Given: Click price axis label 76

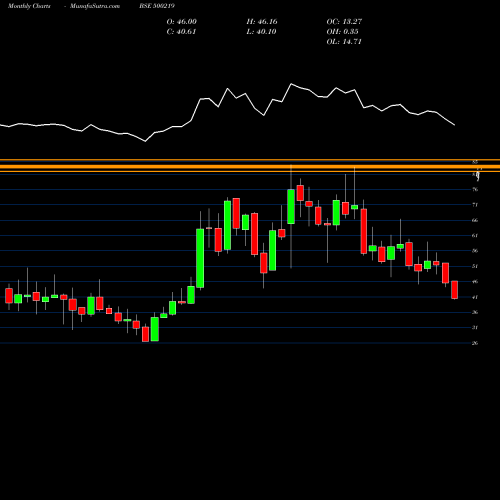Looking at the screenshot, I should [475, 190].
